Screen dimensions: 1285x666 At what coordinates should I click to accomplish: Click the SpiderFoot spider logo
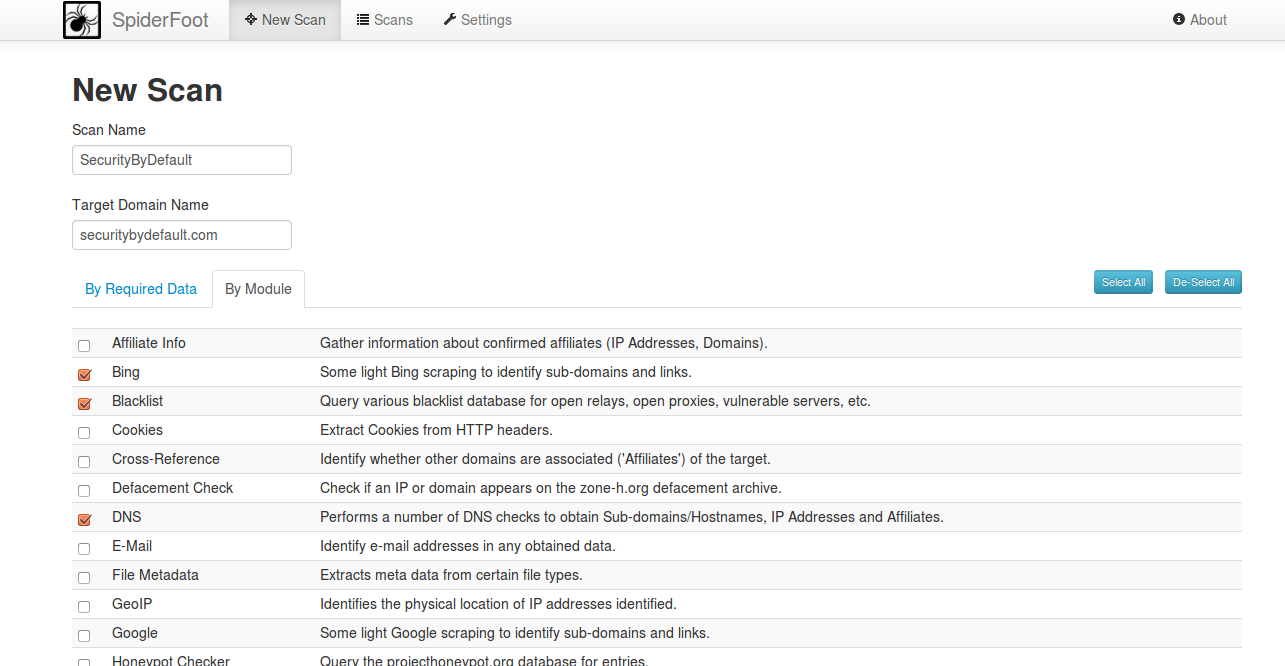point(82,20)
